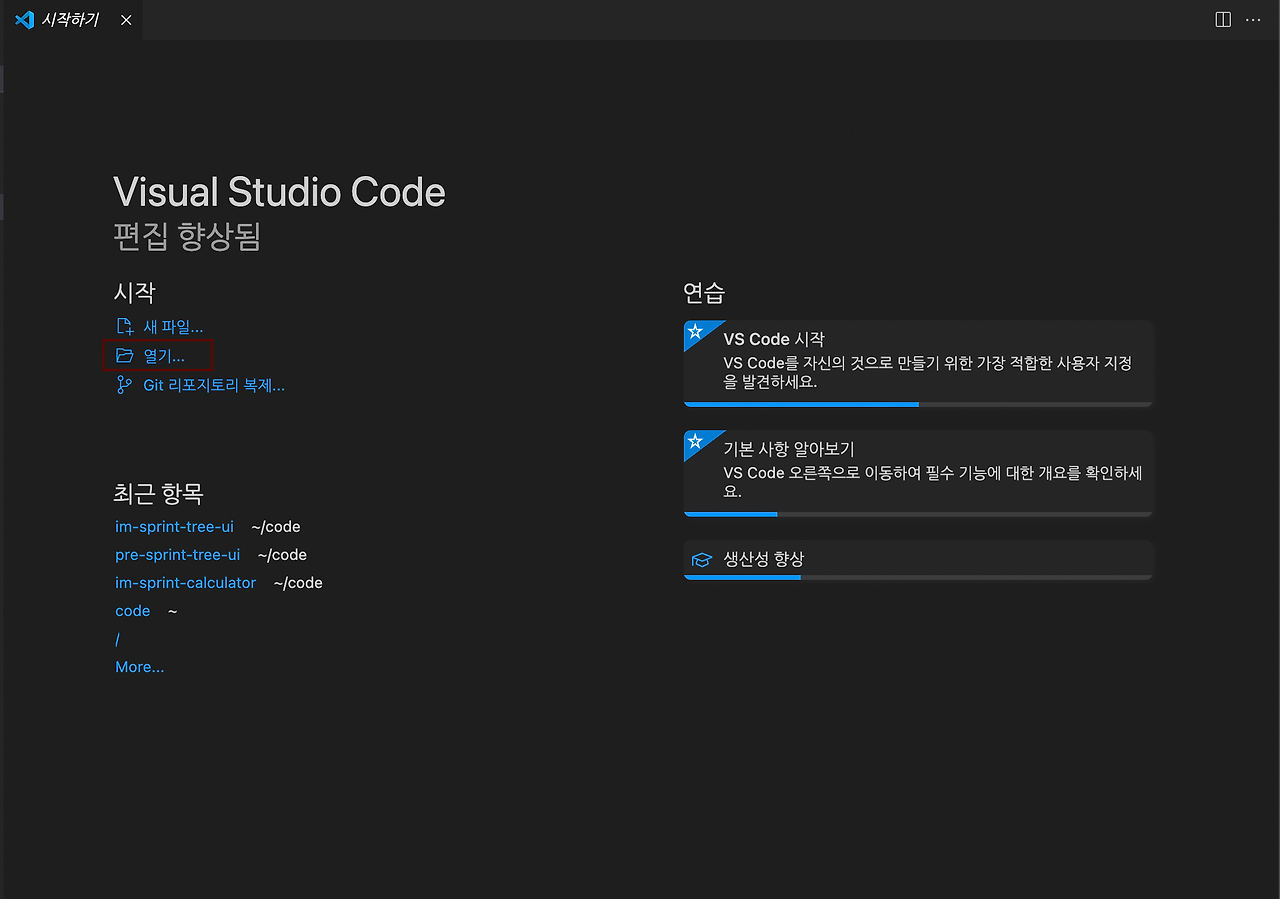Click the ~/code path beside pre-sprint-tree-ui
The height and width of the screenshot is (899, 1280).
[282, 555]
